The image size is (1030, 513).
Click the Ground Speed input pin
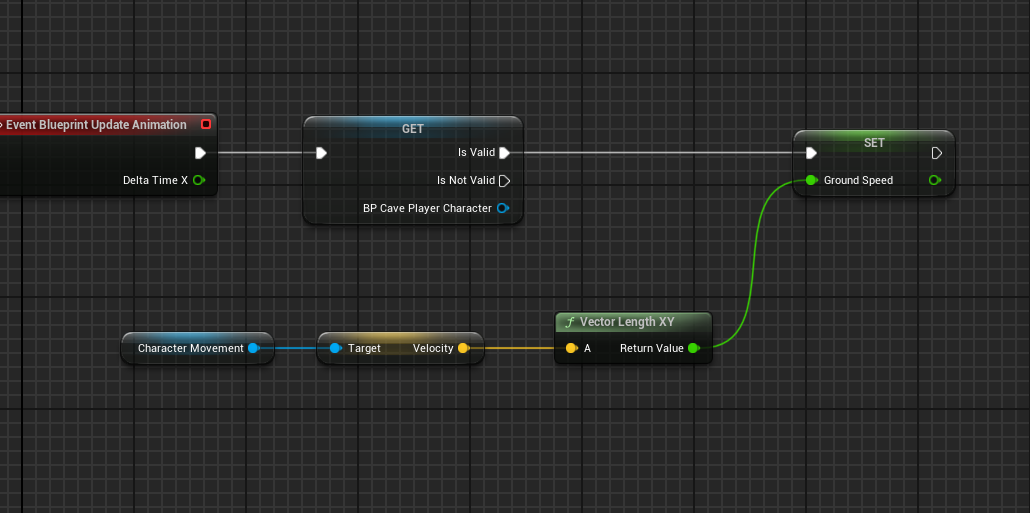(811, 180)
